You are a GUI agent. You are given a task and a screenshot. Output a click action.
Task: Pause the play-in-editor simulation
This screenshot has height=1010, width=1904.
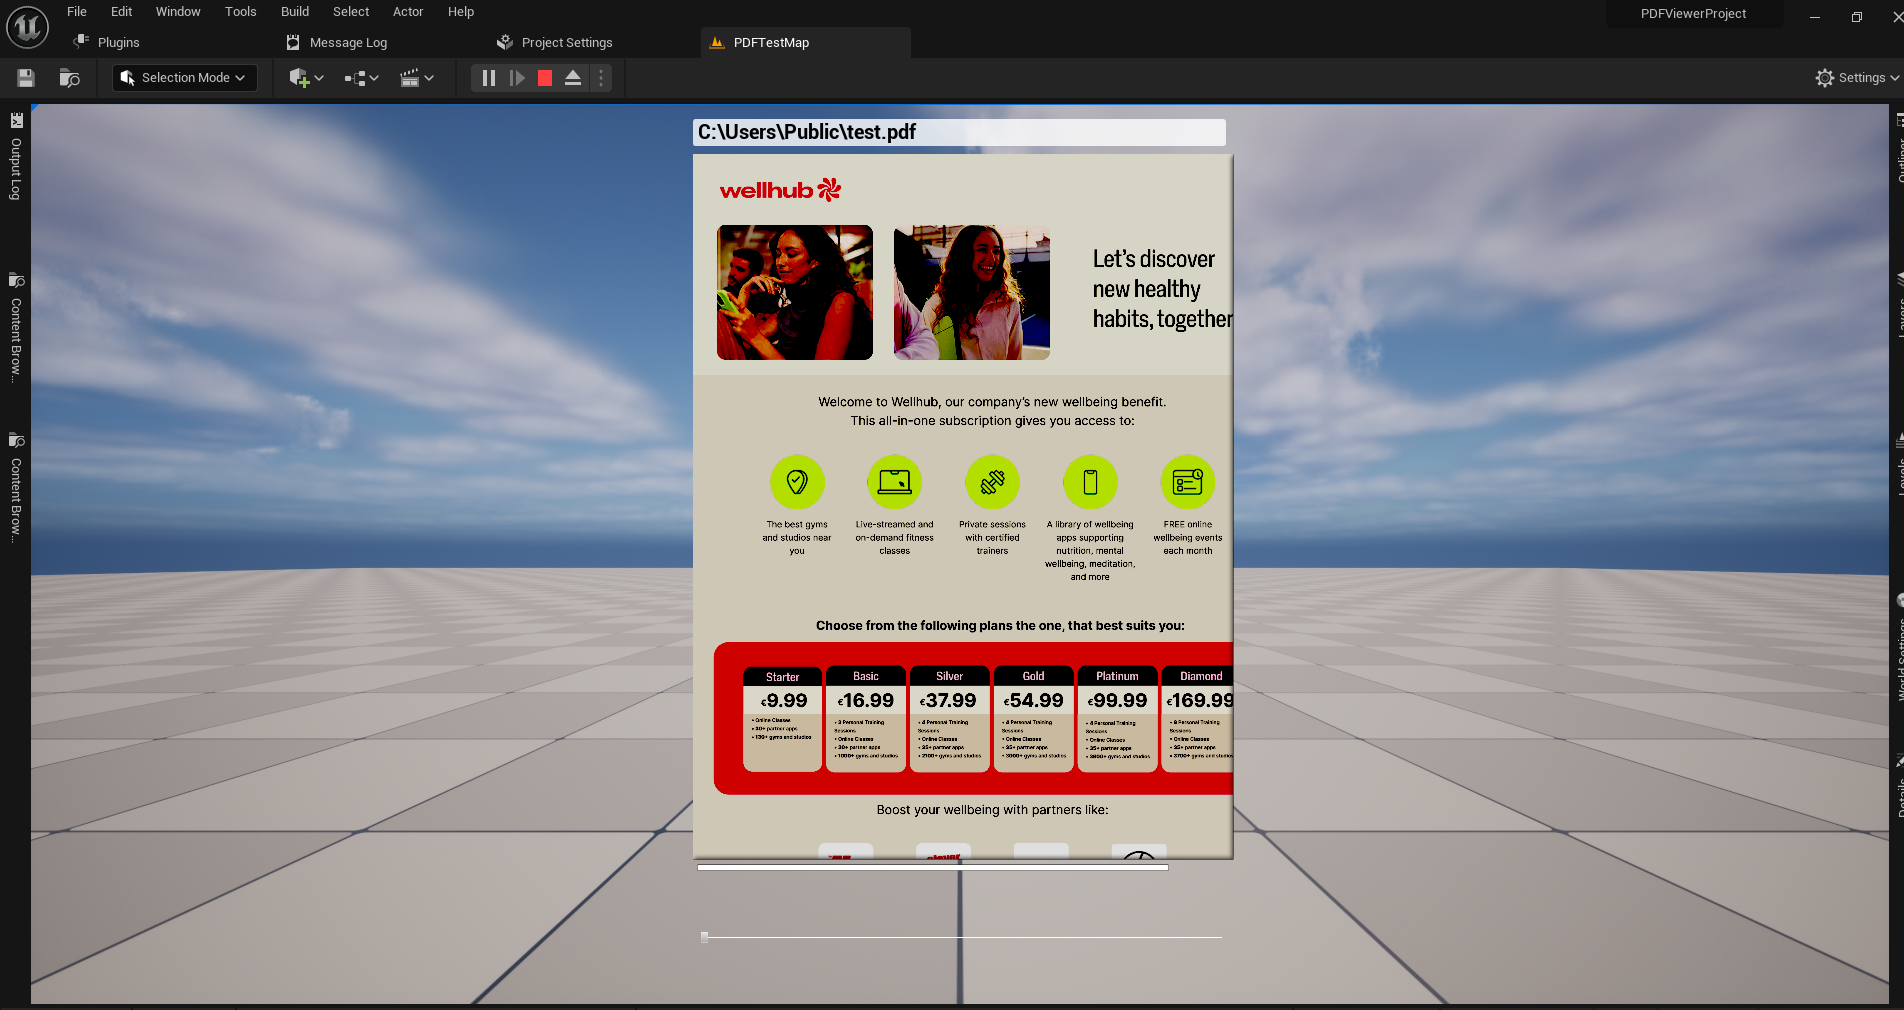point(489,78)
